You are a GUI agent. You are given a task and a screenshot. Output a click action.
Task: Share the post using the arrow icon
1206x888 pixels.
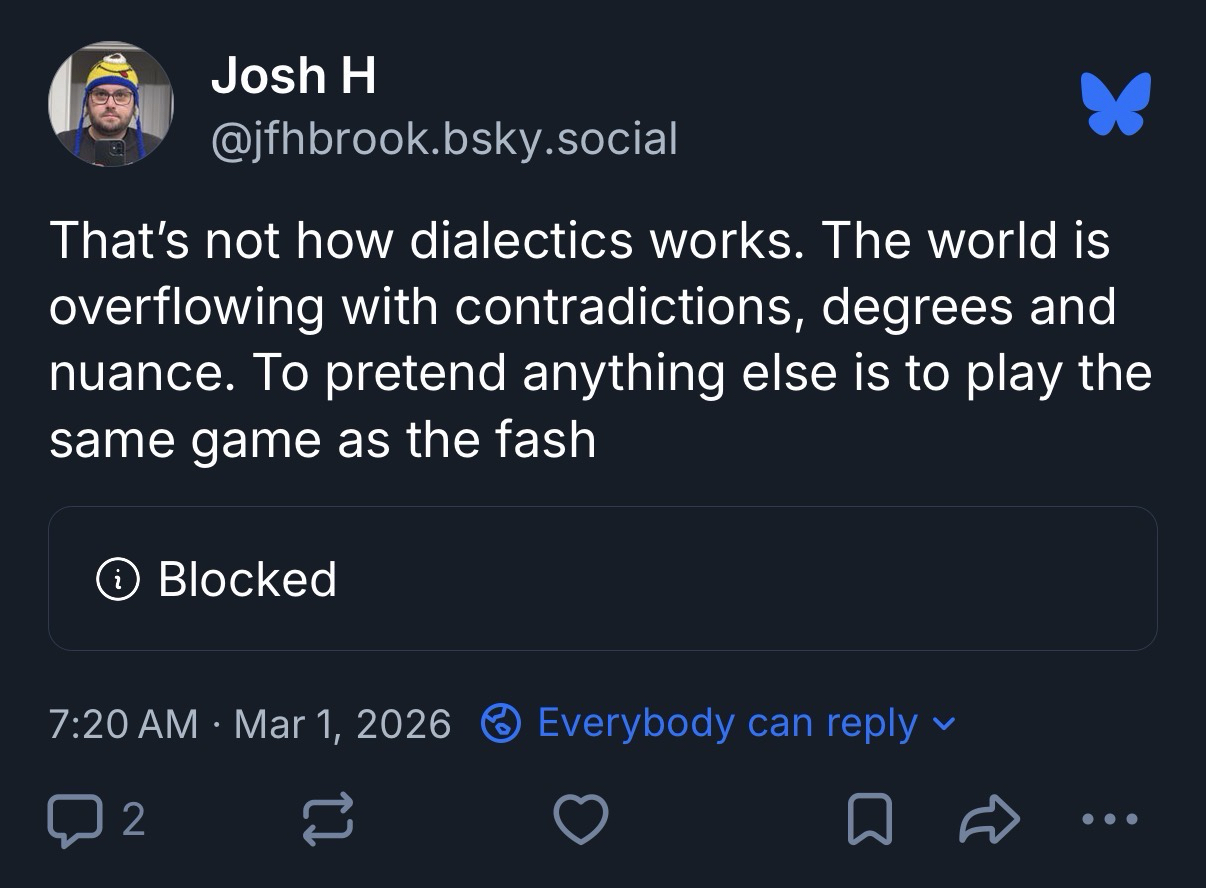(989, 820)
